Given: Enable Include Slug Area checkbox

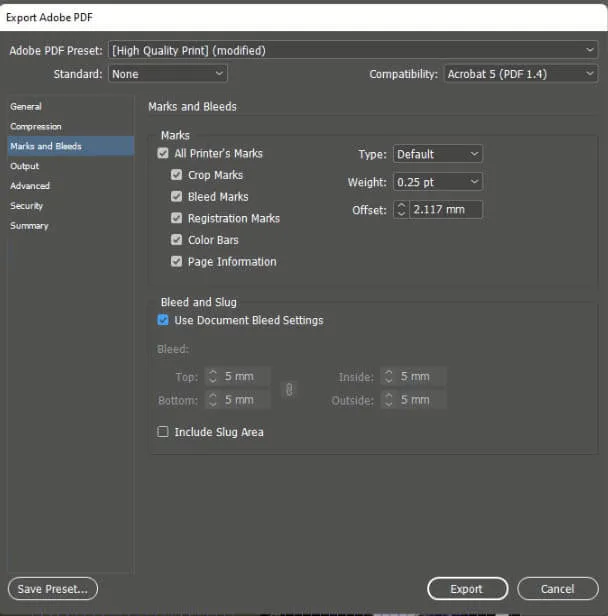Looking at the screenshot, I should (163, 432).
